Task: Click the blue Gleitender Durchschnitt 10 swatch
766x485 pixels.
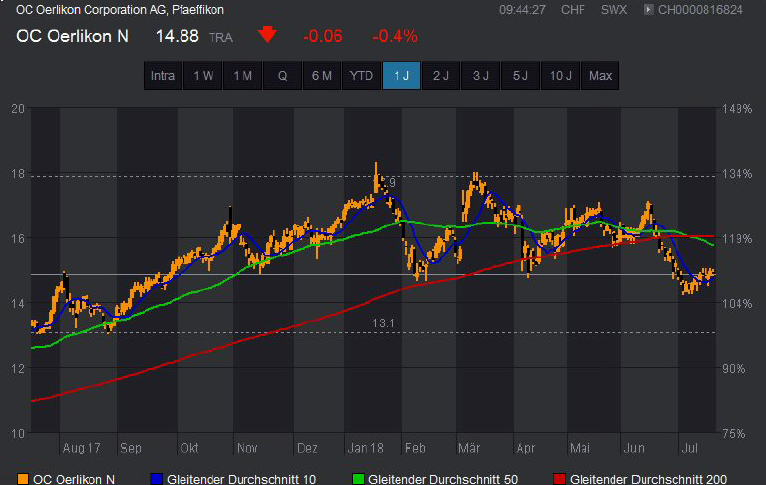Action: [156, 479]
